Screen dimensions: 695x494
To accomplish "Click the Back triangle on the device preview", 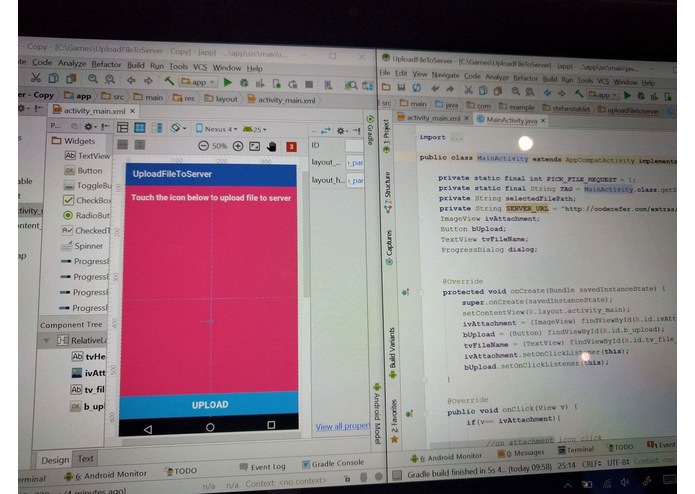I will tap(148, 429).
